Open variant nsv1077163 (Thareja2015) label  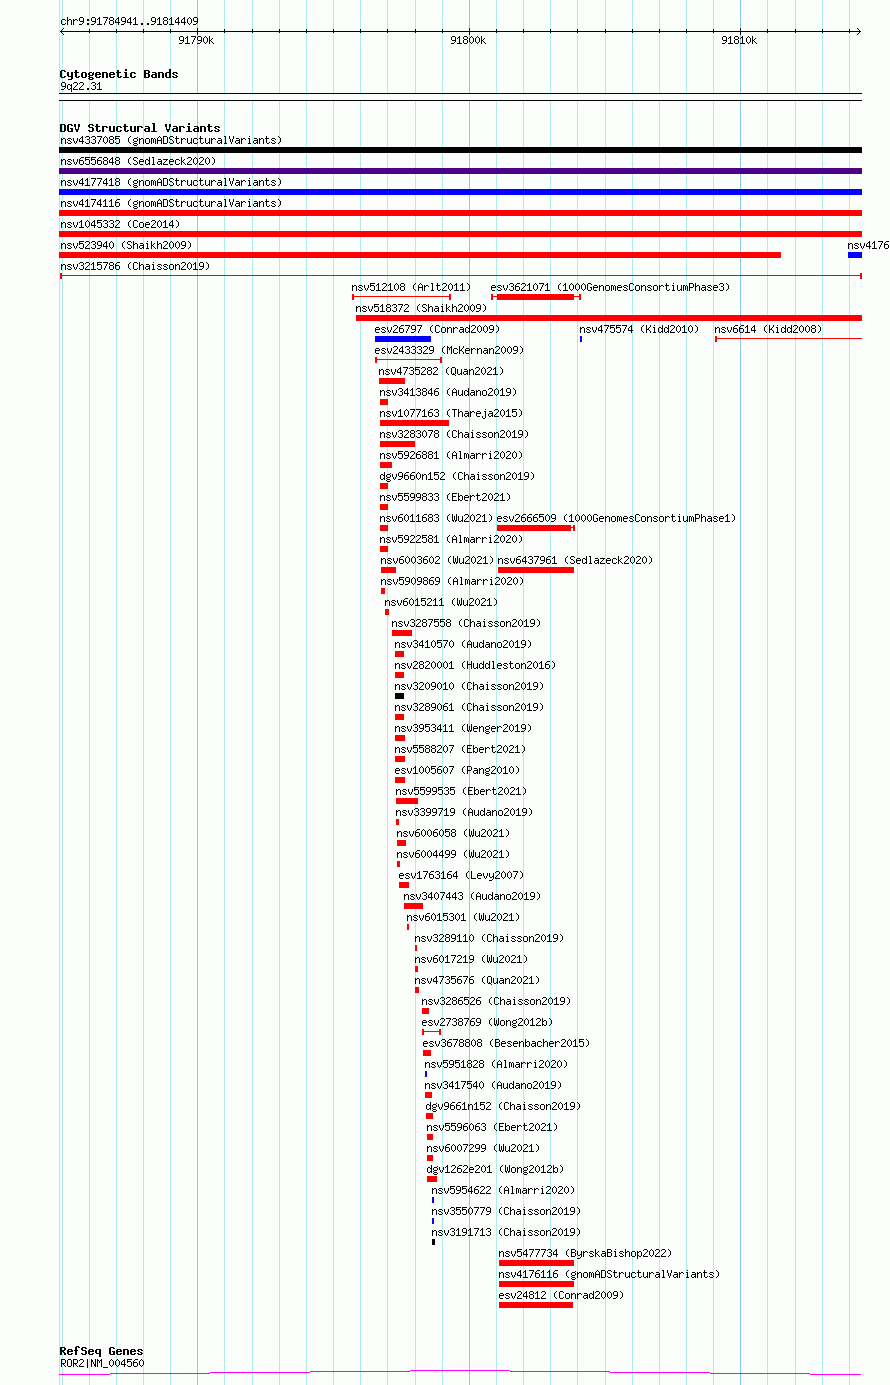(x=451, y=413)
